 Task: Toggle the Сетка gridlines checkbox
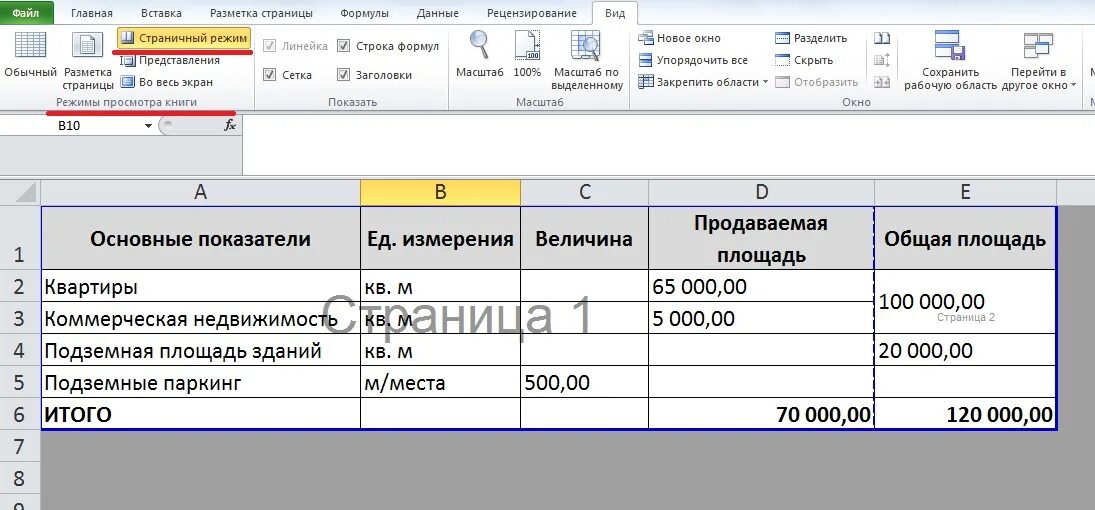(270, 75)
